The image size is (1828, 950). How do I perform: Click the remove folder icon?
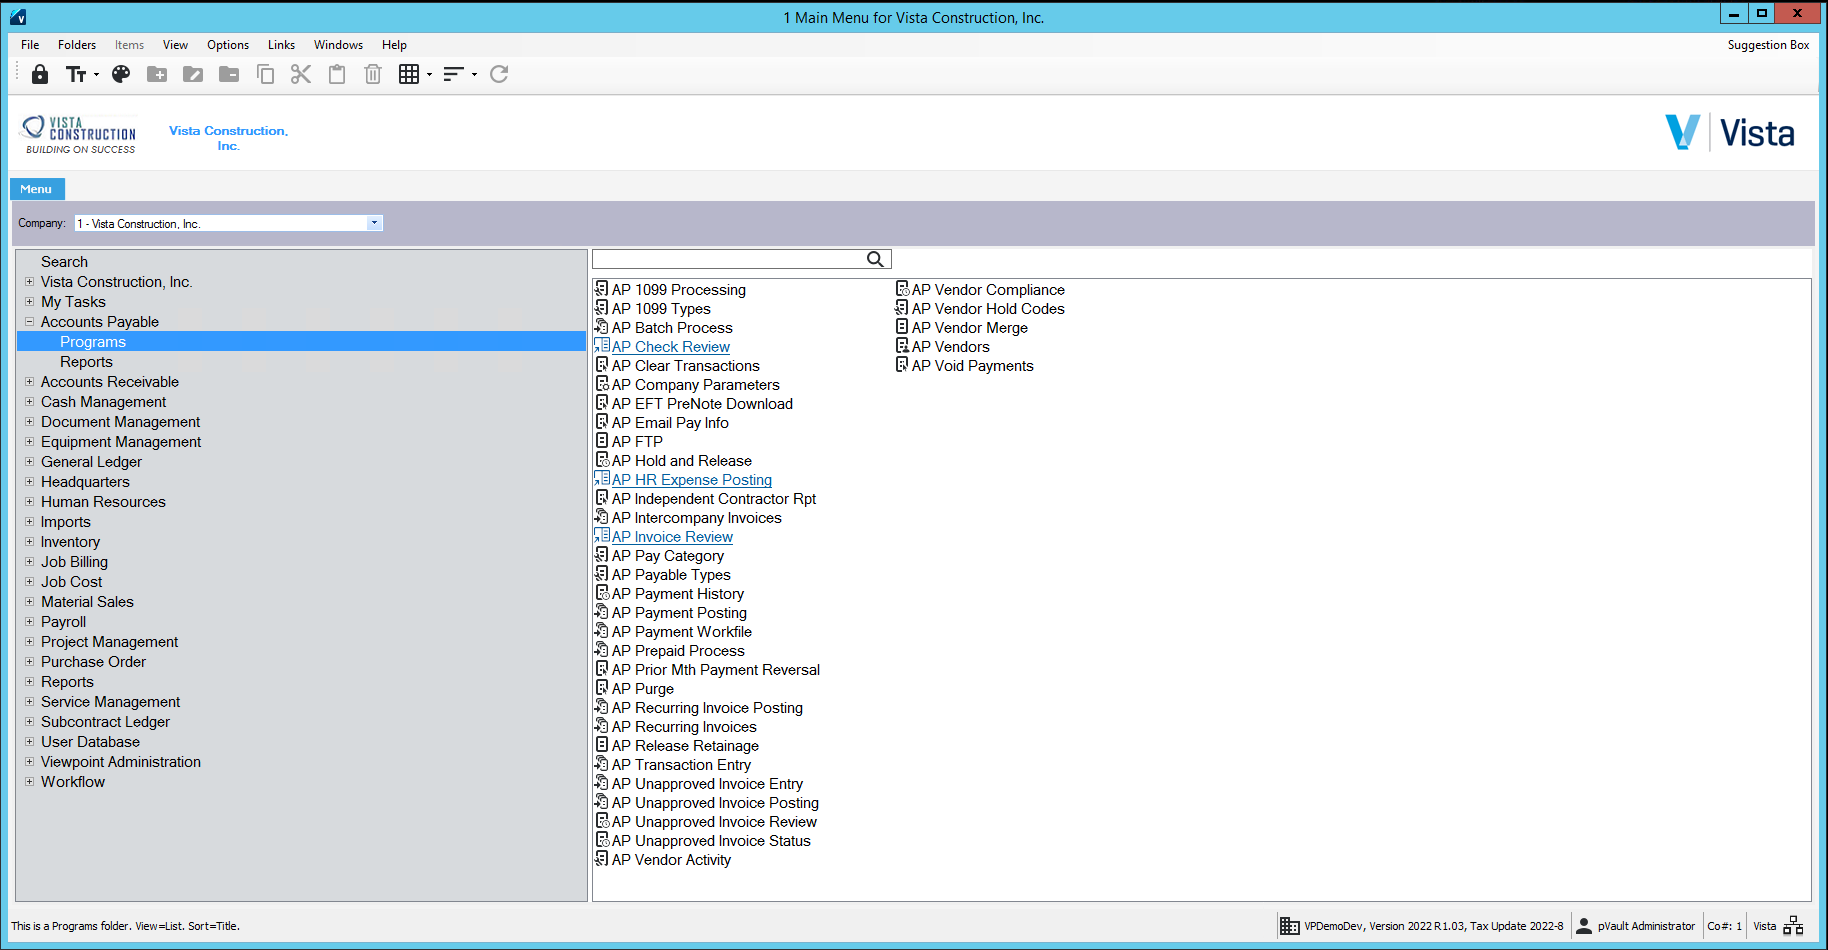(x=229, y=74)
